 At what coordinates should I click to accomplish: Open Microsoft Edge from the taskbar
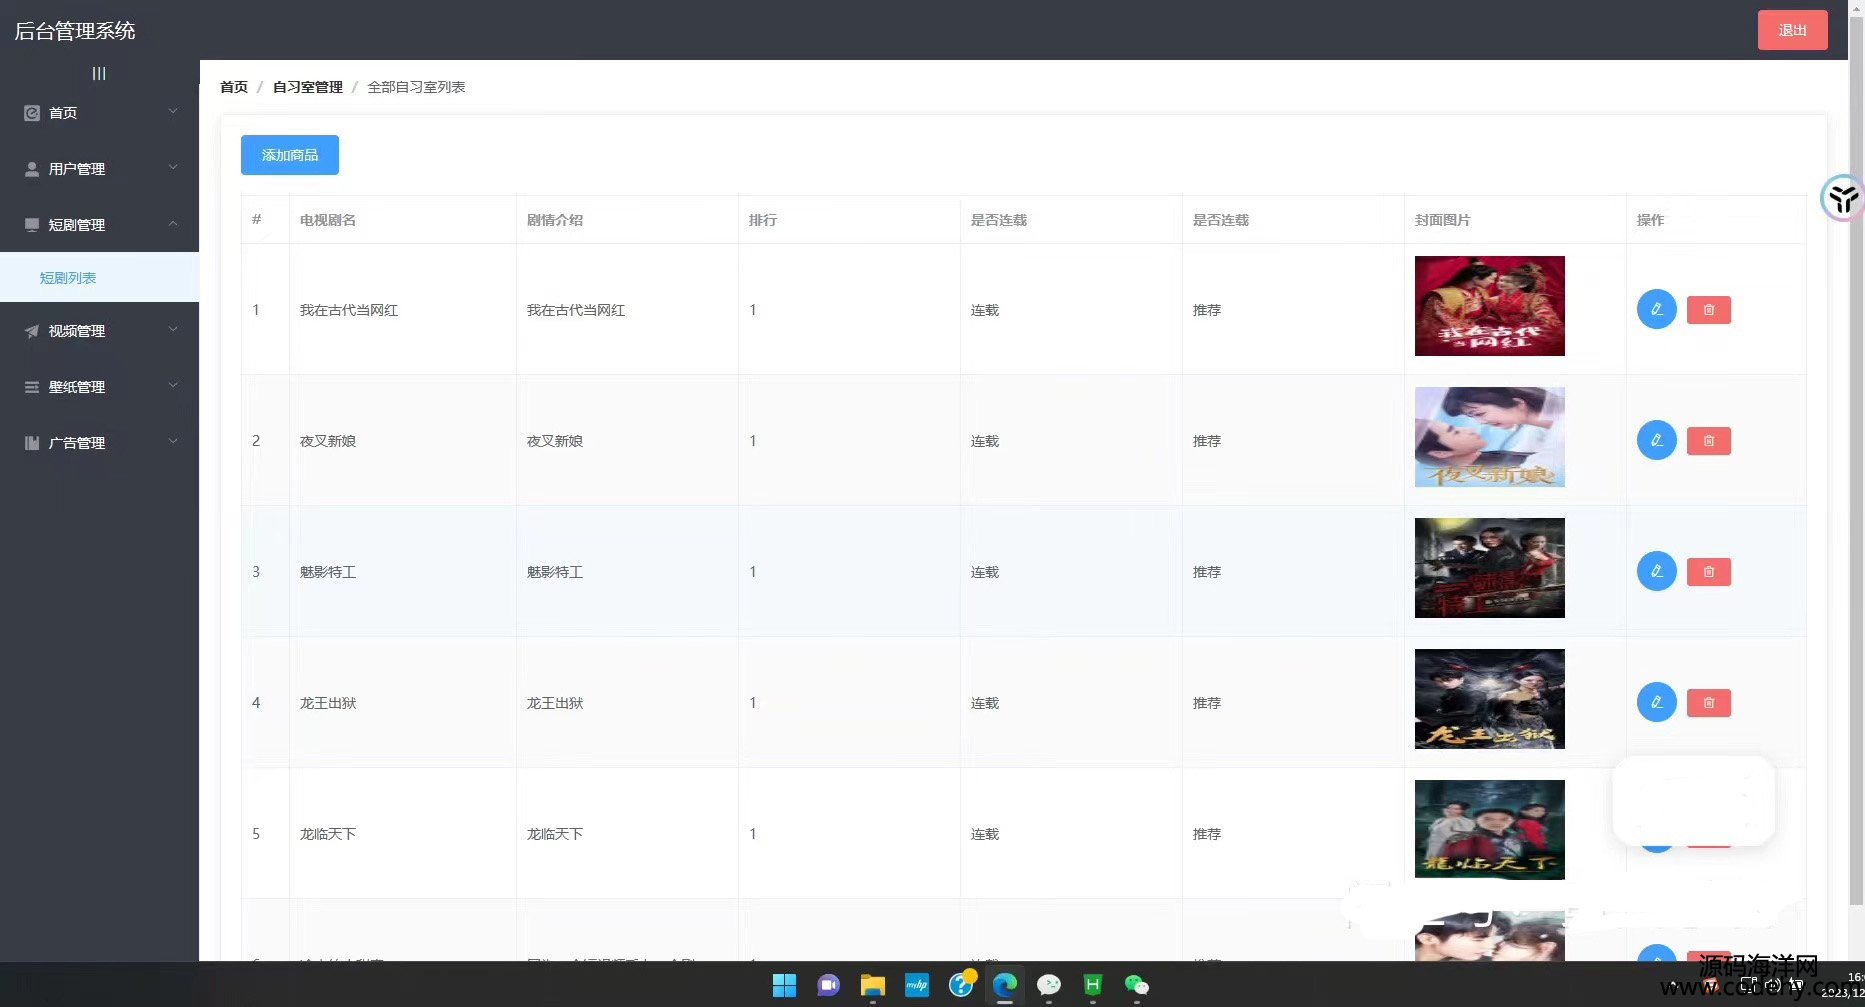(1004, 985)
